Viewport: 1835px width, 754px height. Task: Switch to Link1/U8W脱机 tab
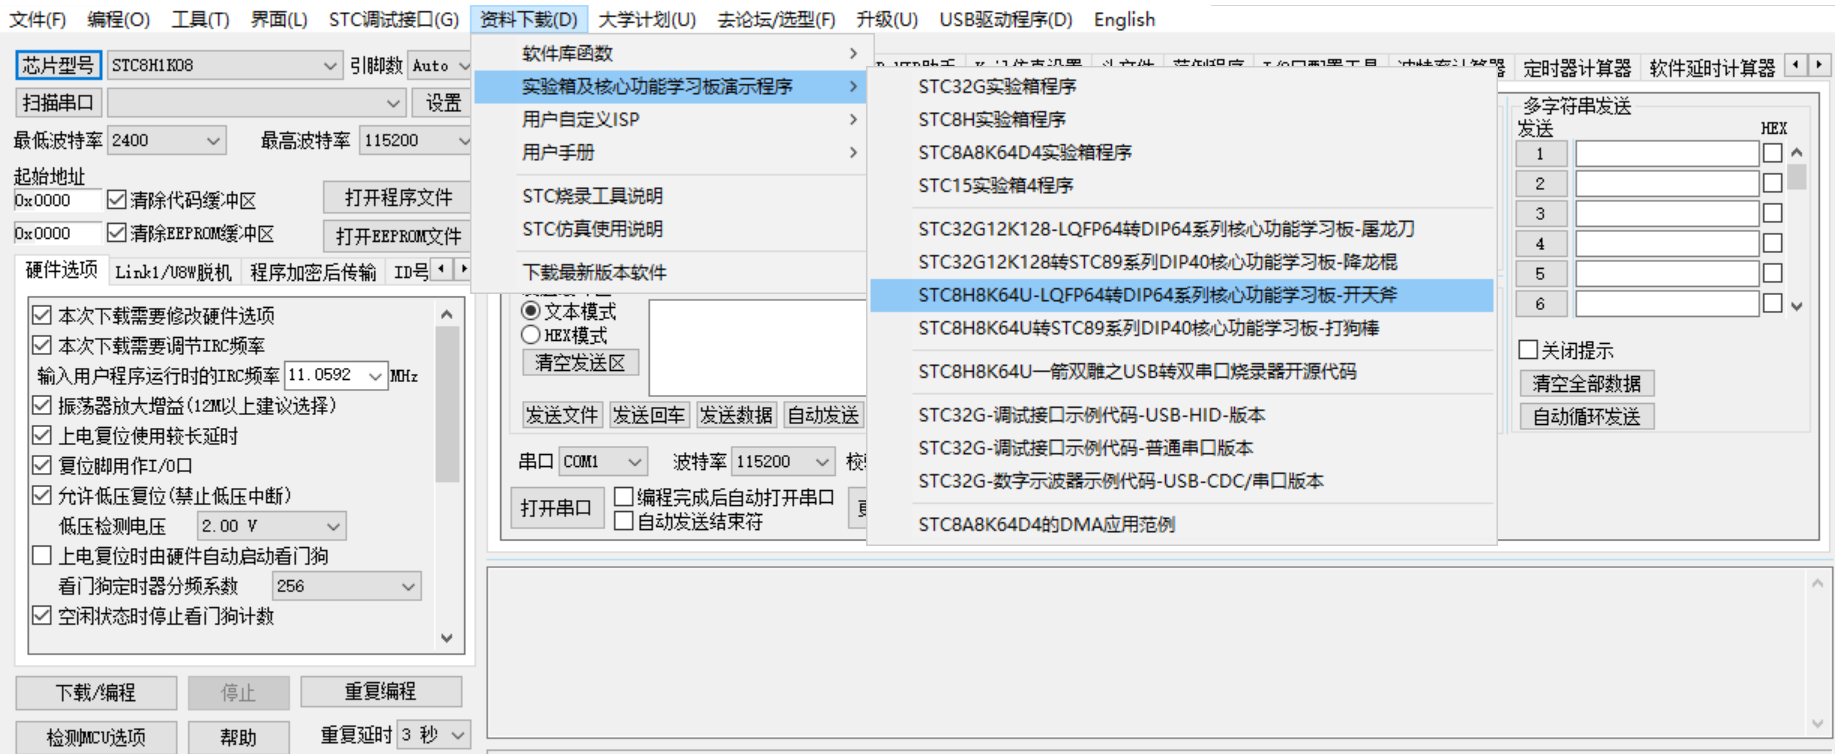(x=173, y=272)
